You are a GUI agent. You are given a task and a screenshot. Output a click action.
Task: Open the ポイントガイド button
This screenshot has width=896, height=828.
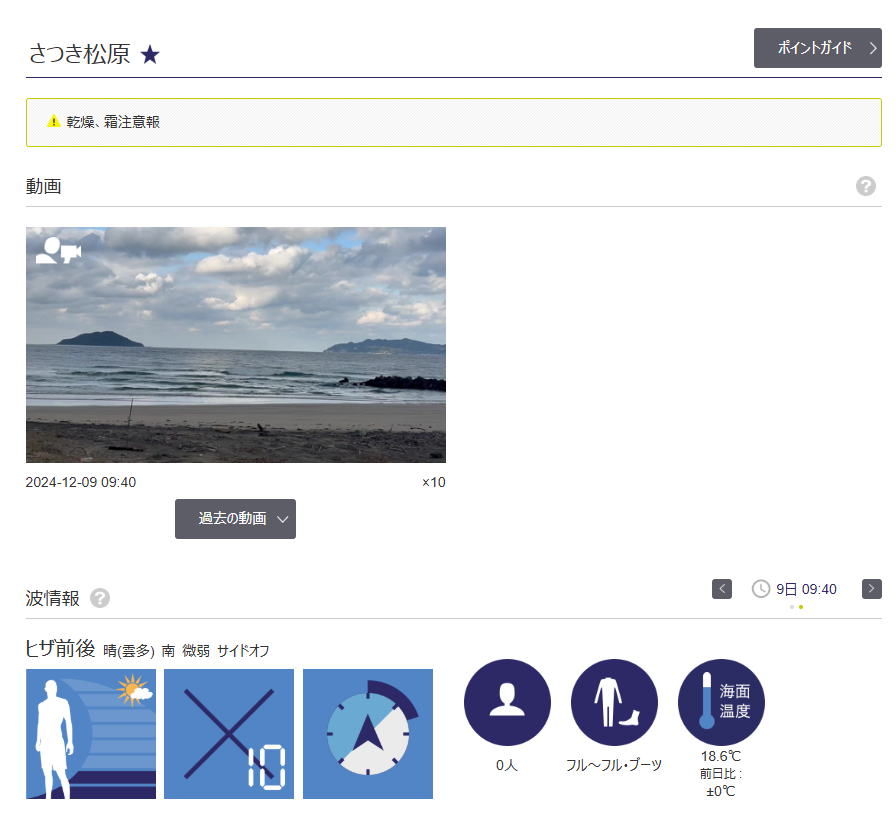[x=818, y=48]
